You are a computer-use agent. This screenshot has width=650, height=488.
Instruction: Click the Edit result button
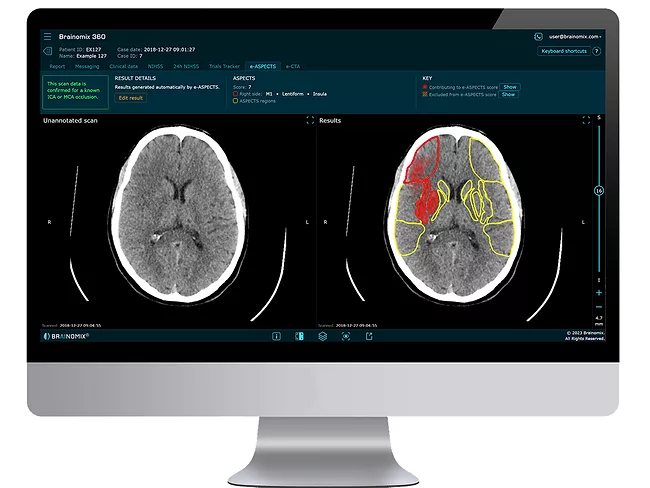click(x=131, y=98)
